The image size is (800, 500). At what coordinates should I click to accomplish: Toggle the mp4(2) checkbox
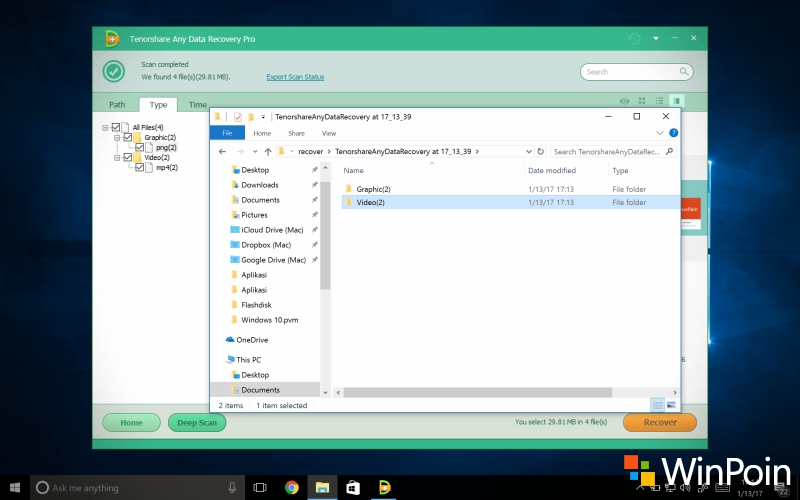tap(139, 167)
